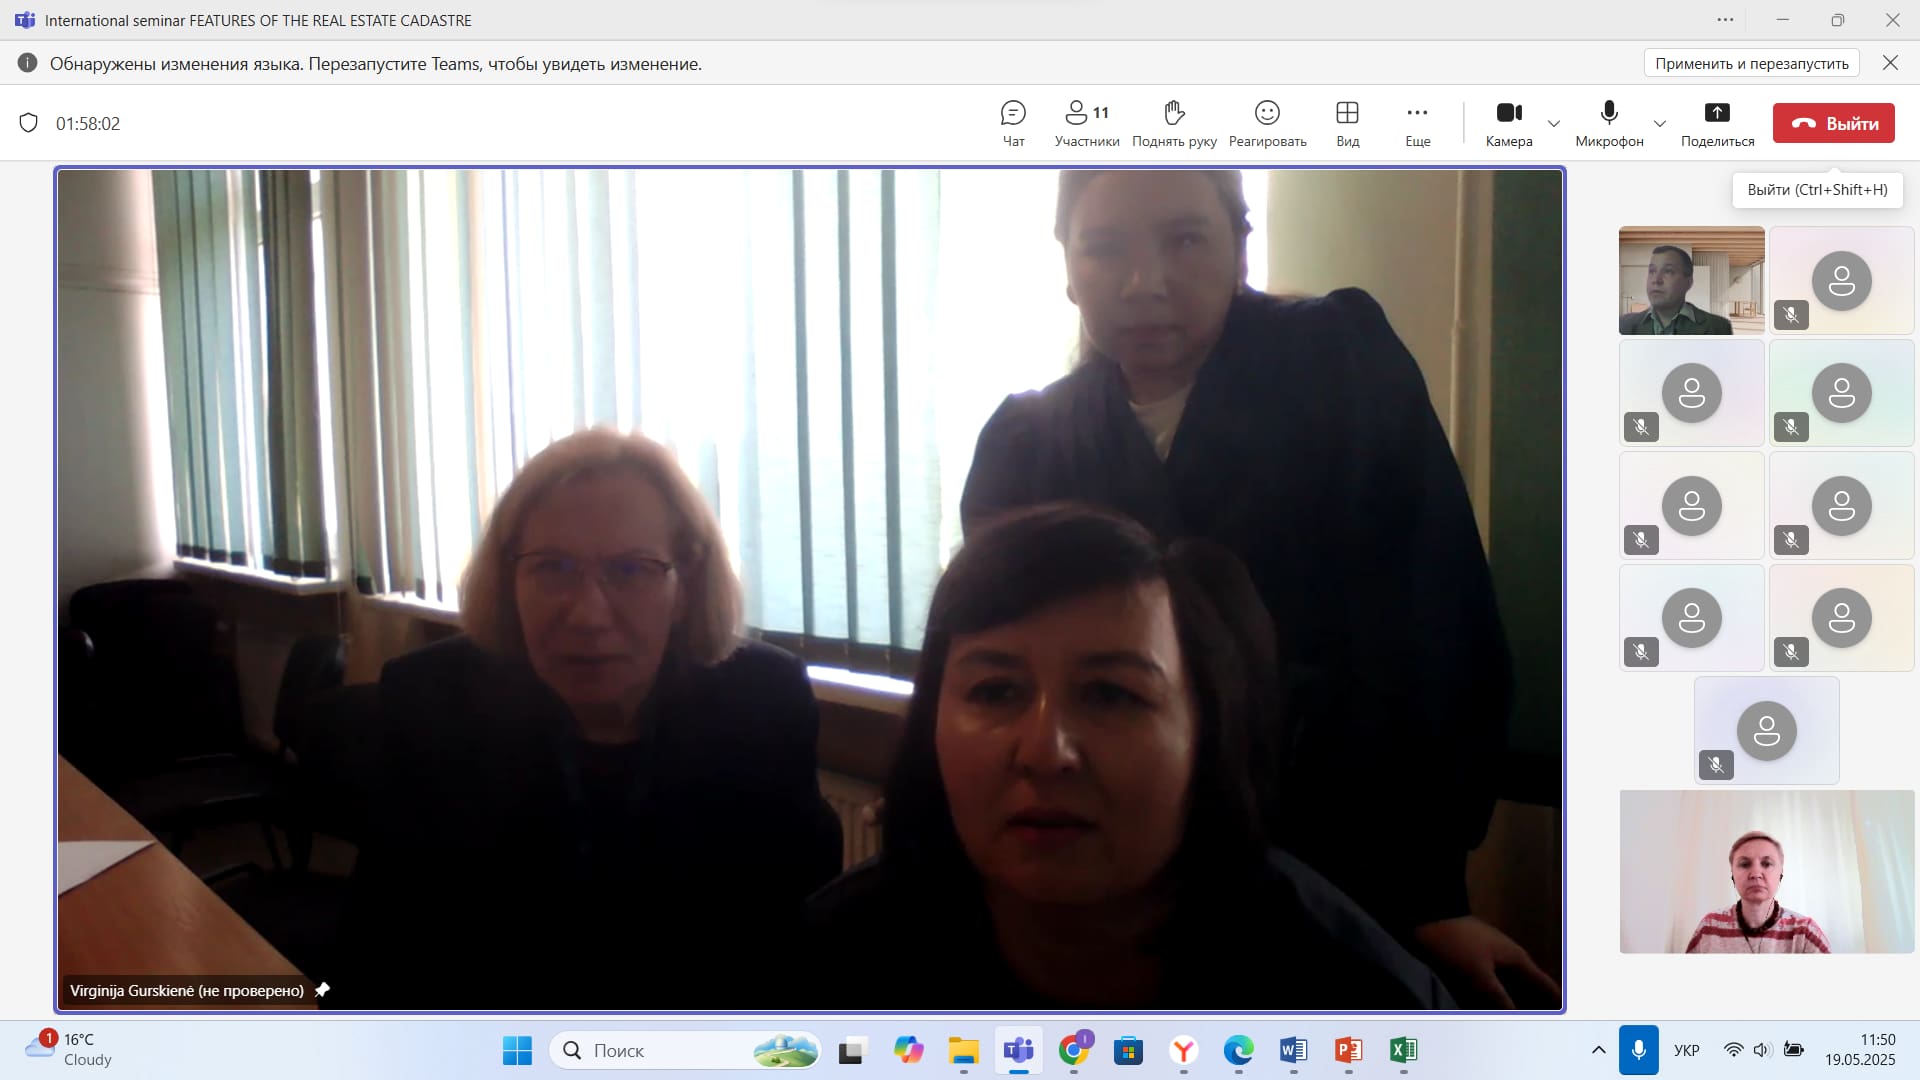Leave the meeting with Выйти button
This screenshot has height=1080, width=1920.
(x=1833, y=123)
